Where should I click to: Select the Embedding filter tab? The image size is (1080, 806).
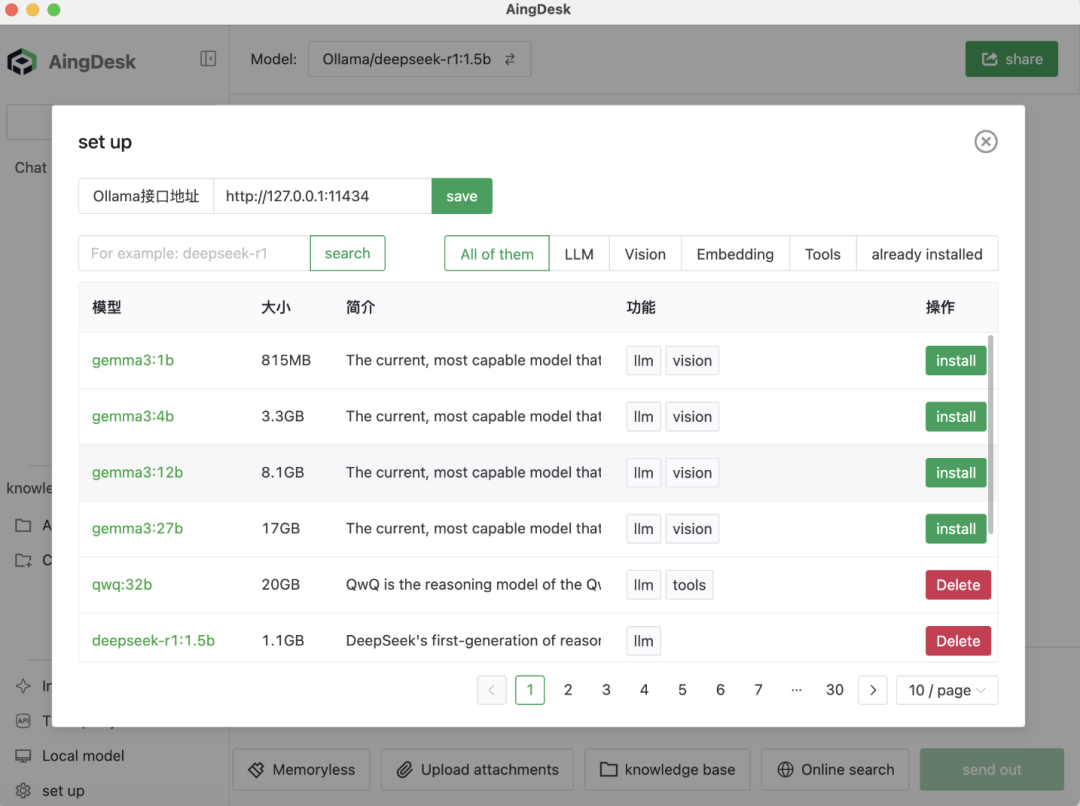735,254
